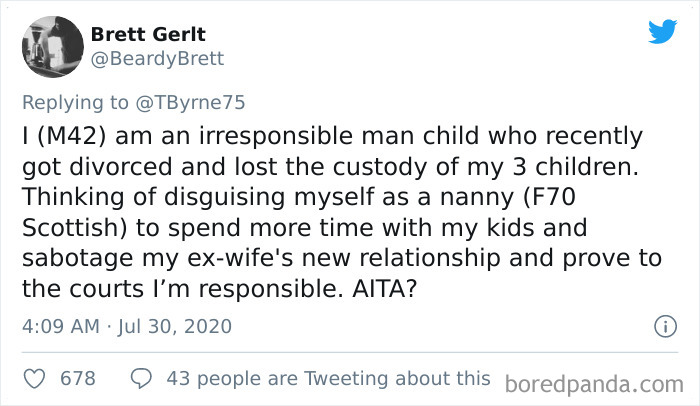Viewport: 700px width, 406px height.
Task: Click the 678 likes count
Action: [x=78, y=379]
